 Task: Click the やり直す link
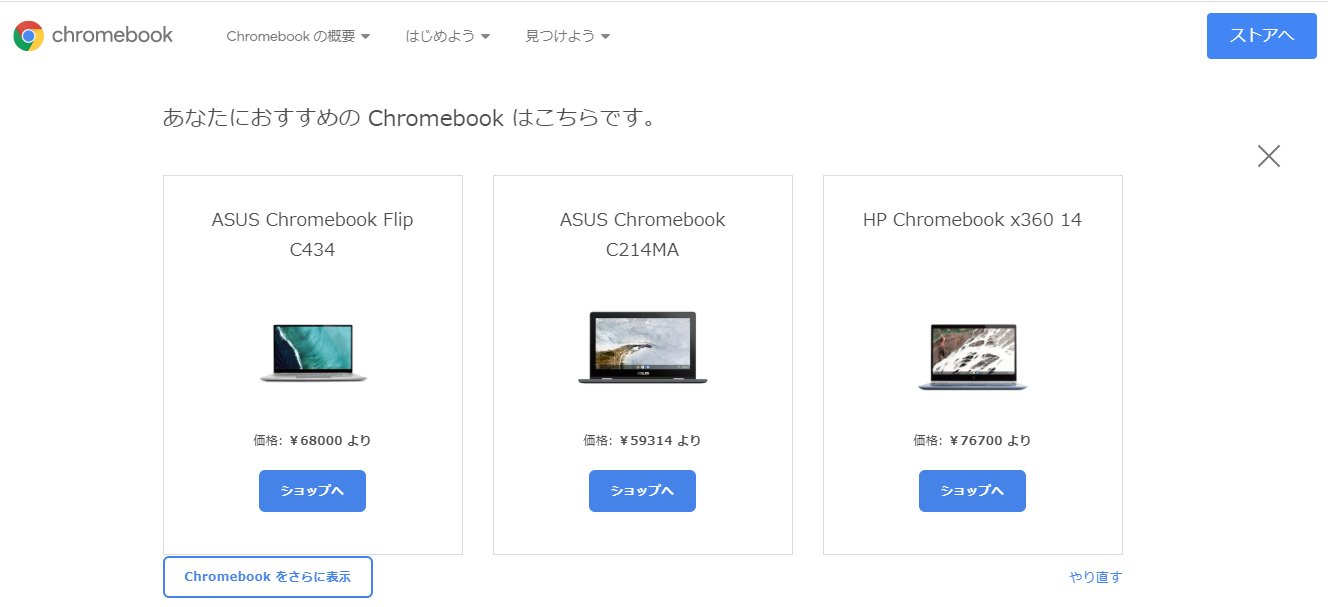click(x=1095, y=577)
